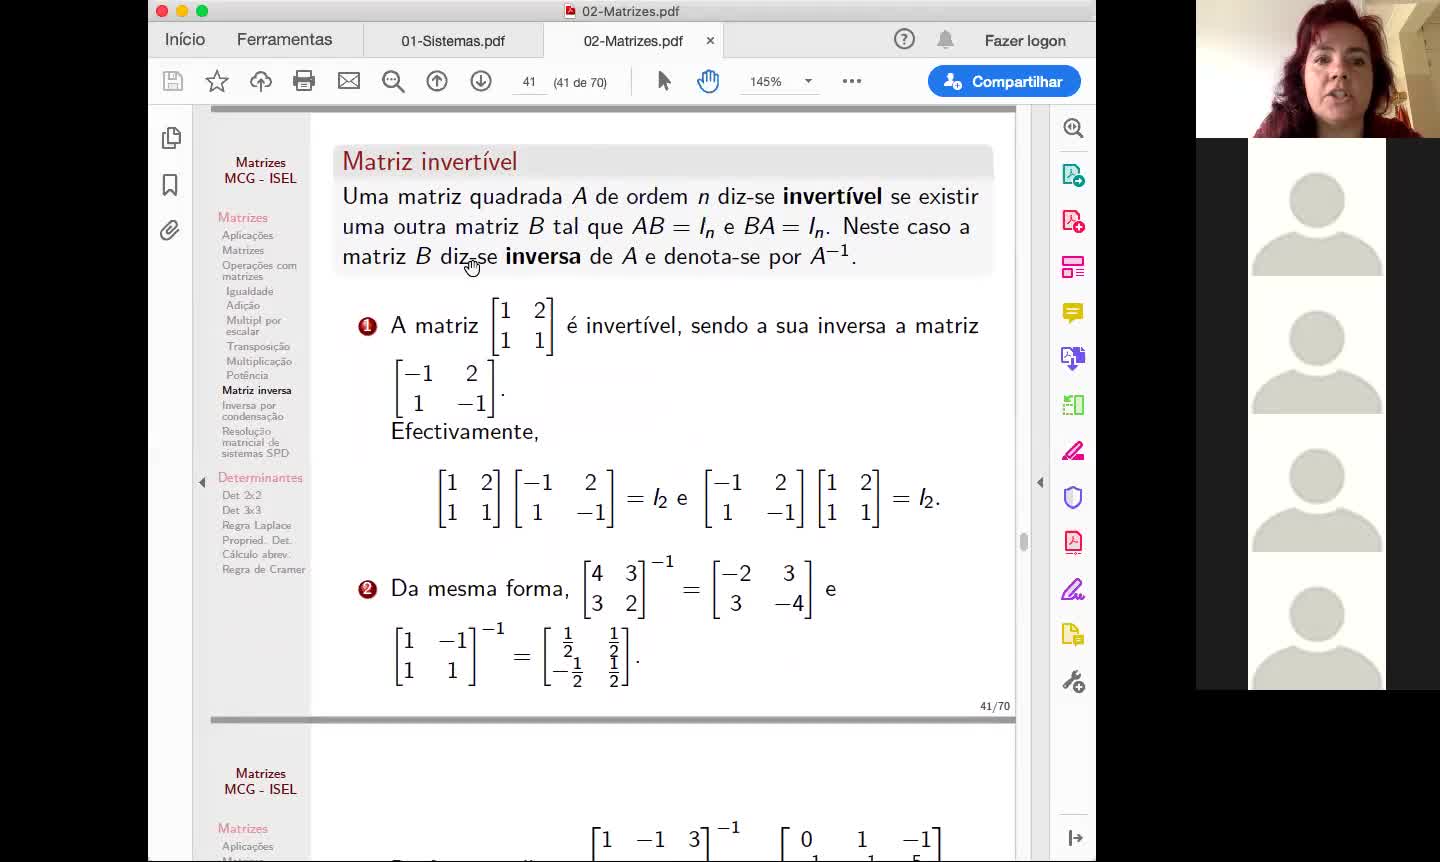Jump to Regra de Cramer link
The height and width of the screenshot is (862, 1440).
pyautogui.click(x=264, y=570)
